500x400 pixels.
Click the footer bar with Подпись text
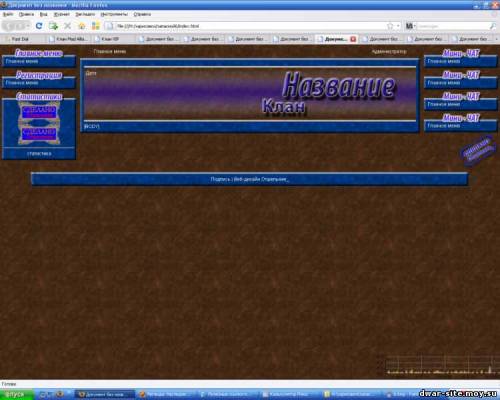pyautogui.click(x=250, y=179)
